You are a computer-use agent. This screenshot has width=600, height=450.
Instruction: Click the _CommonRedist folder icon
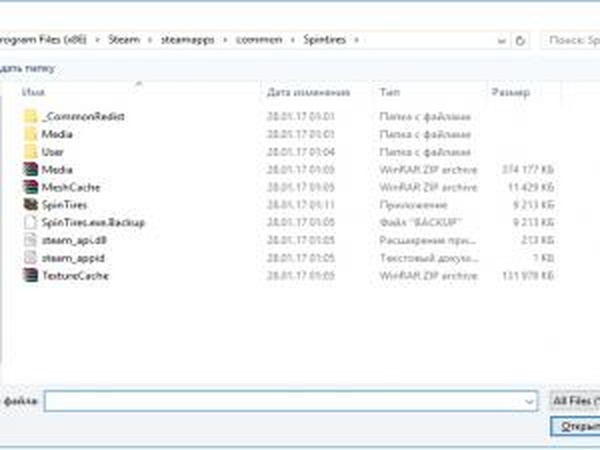click(29, 117)
